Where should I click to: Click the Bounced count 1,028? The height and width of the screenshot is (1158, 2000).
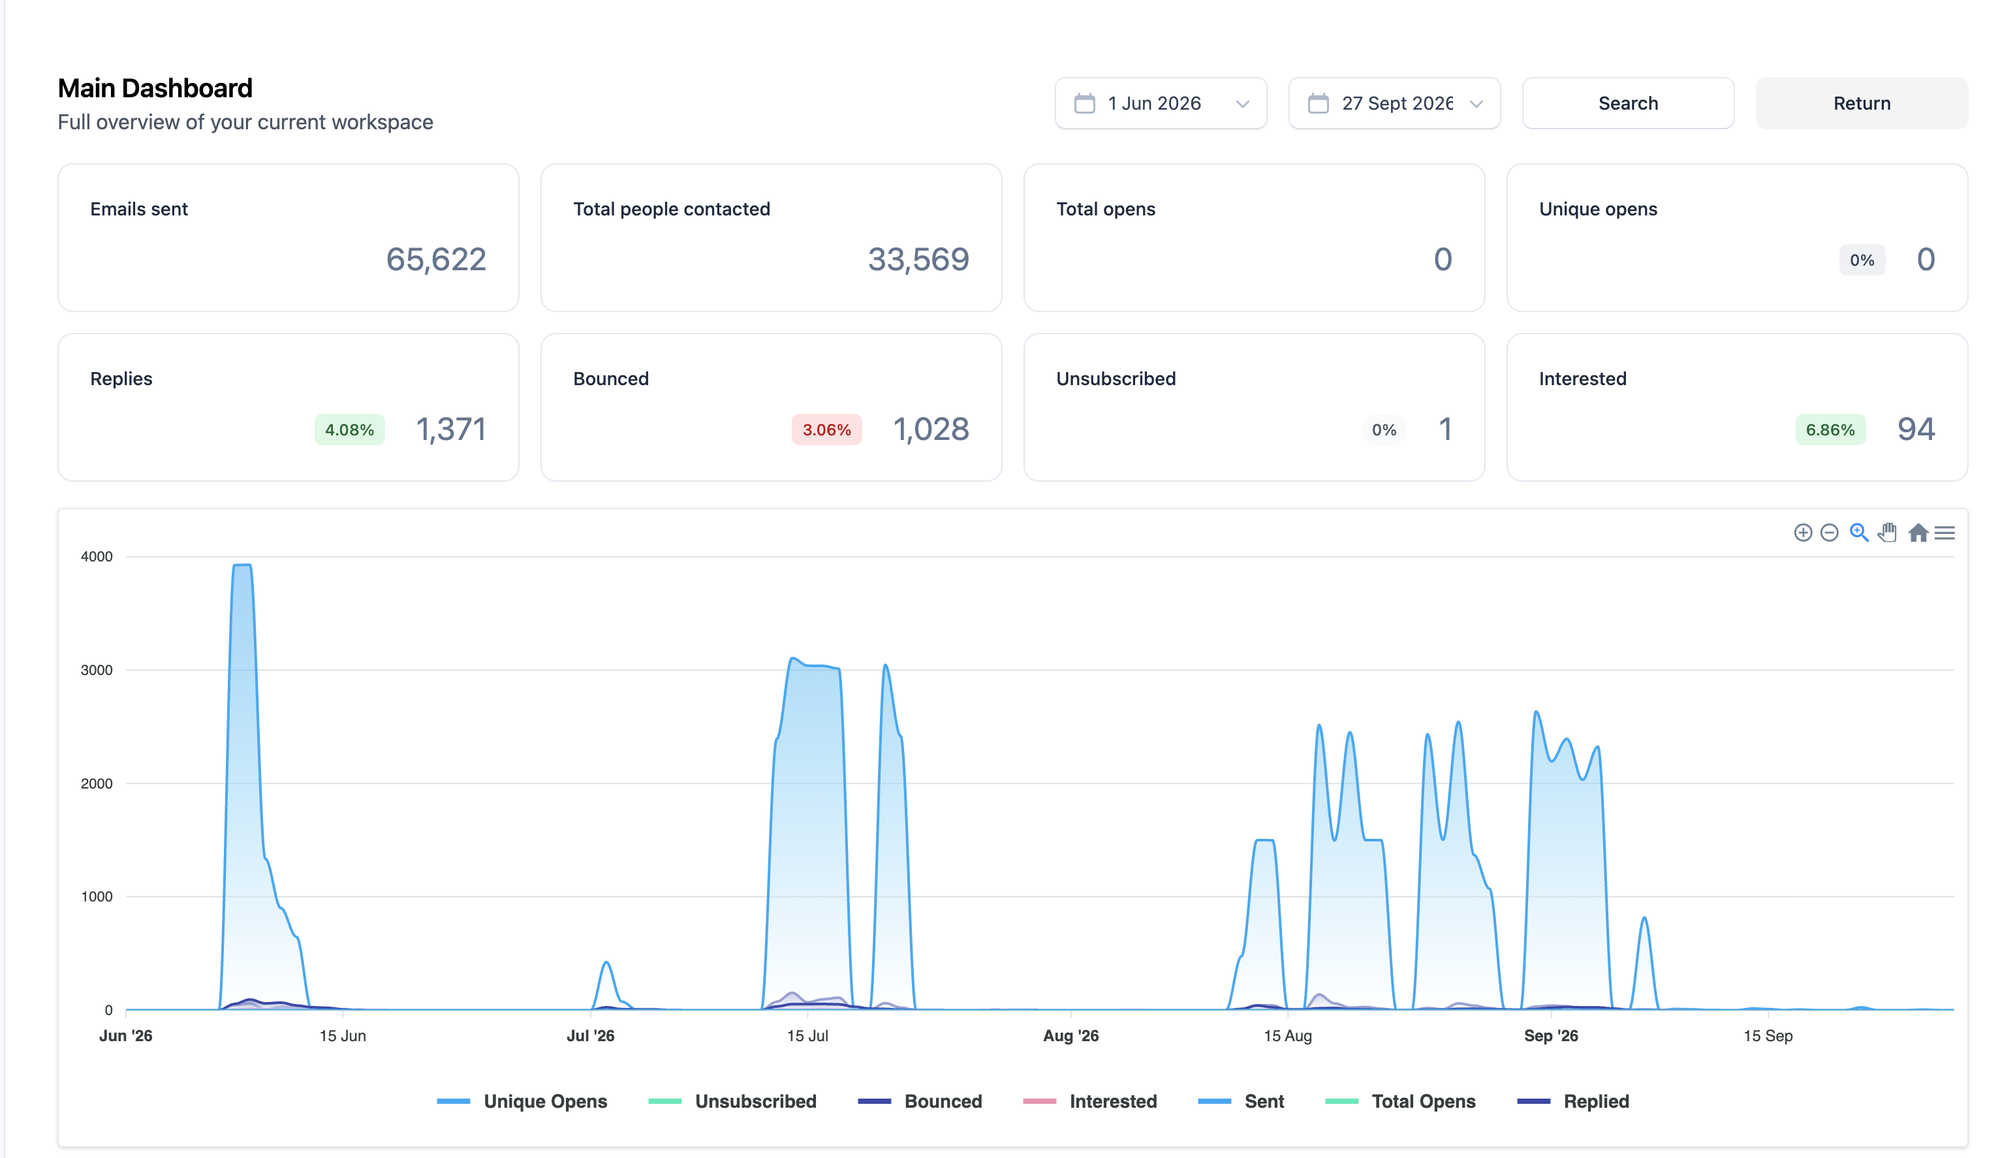coord(931,429)
